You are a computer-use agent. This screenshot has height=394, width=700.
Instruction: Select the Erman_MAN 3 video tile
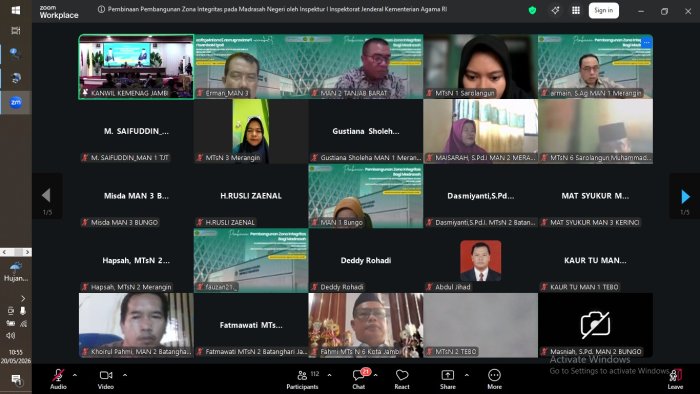coord(251,66)
